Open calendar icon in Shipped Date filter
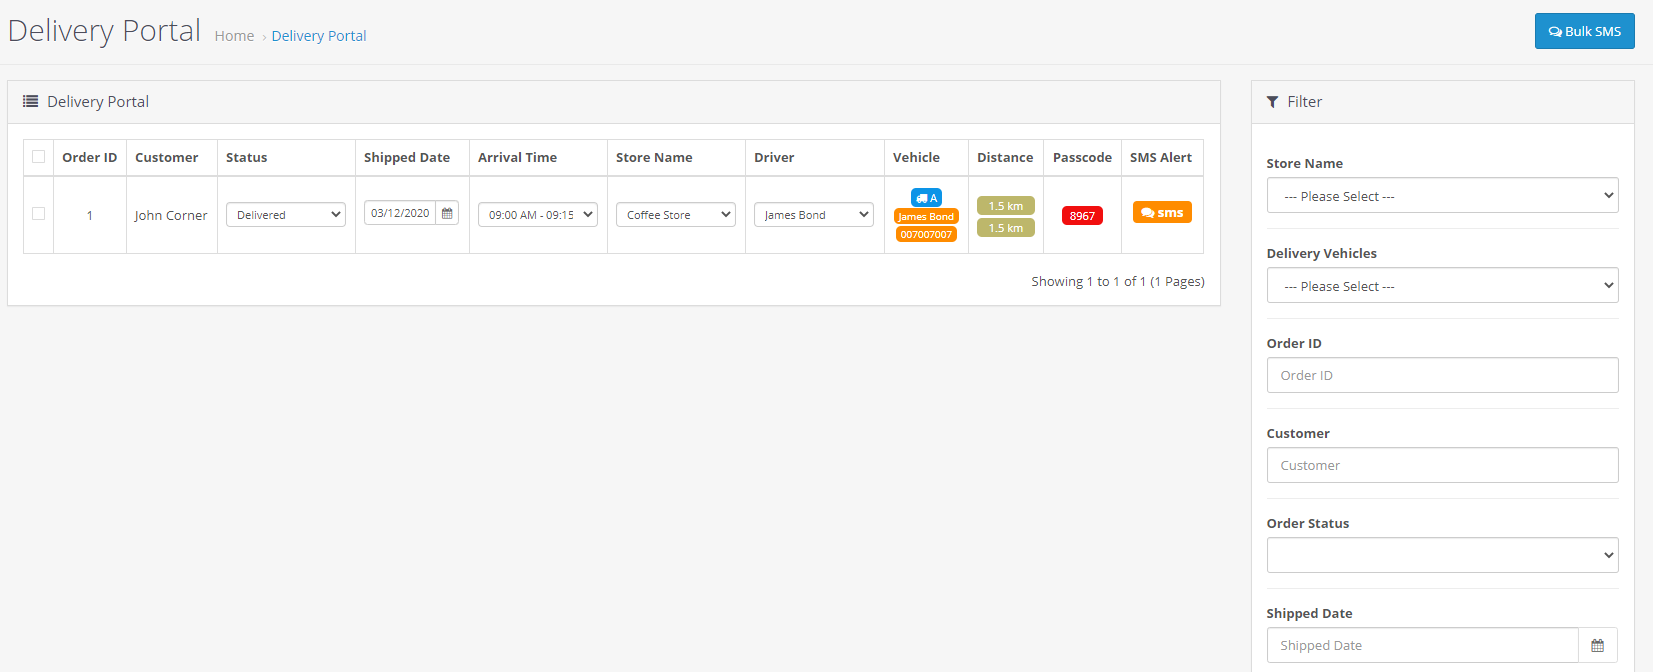Viewport: 1653px width, 672px height. (1597, 646)
